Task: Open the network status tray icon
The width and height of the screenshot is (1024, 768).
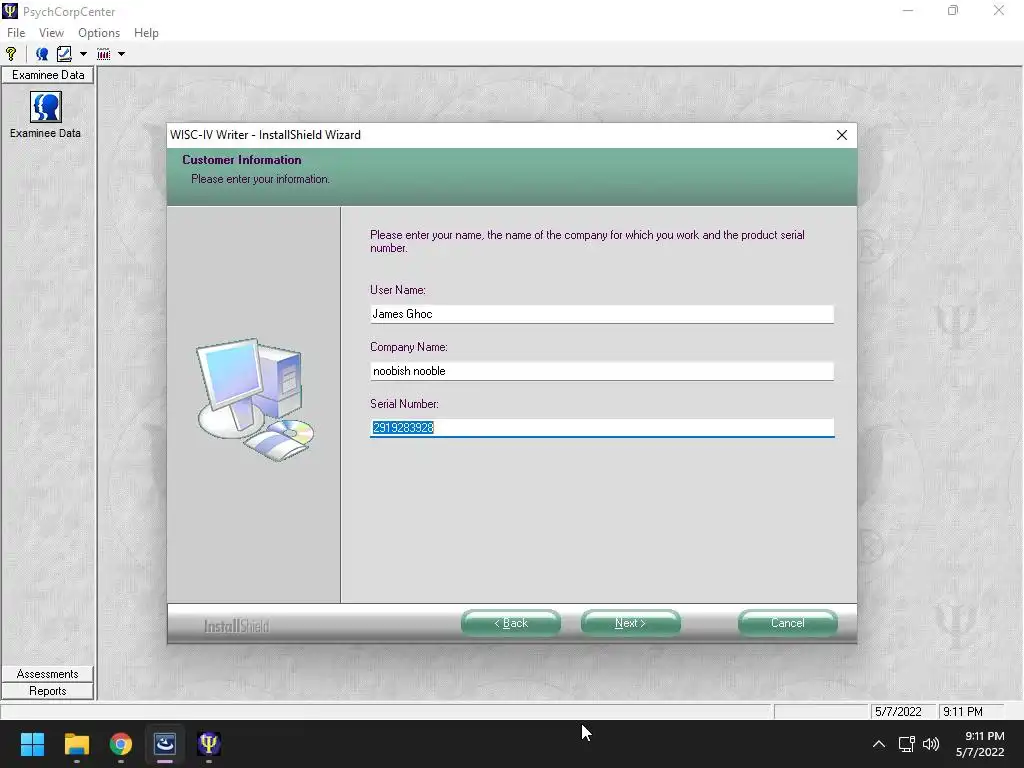Action: (x=906, y=744)
